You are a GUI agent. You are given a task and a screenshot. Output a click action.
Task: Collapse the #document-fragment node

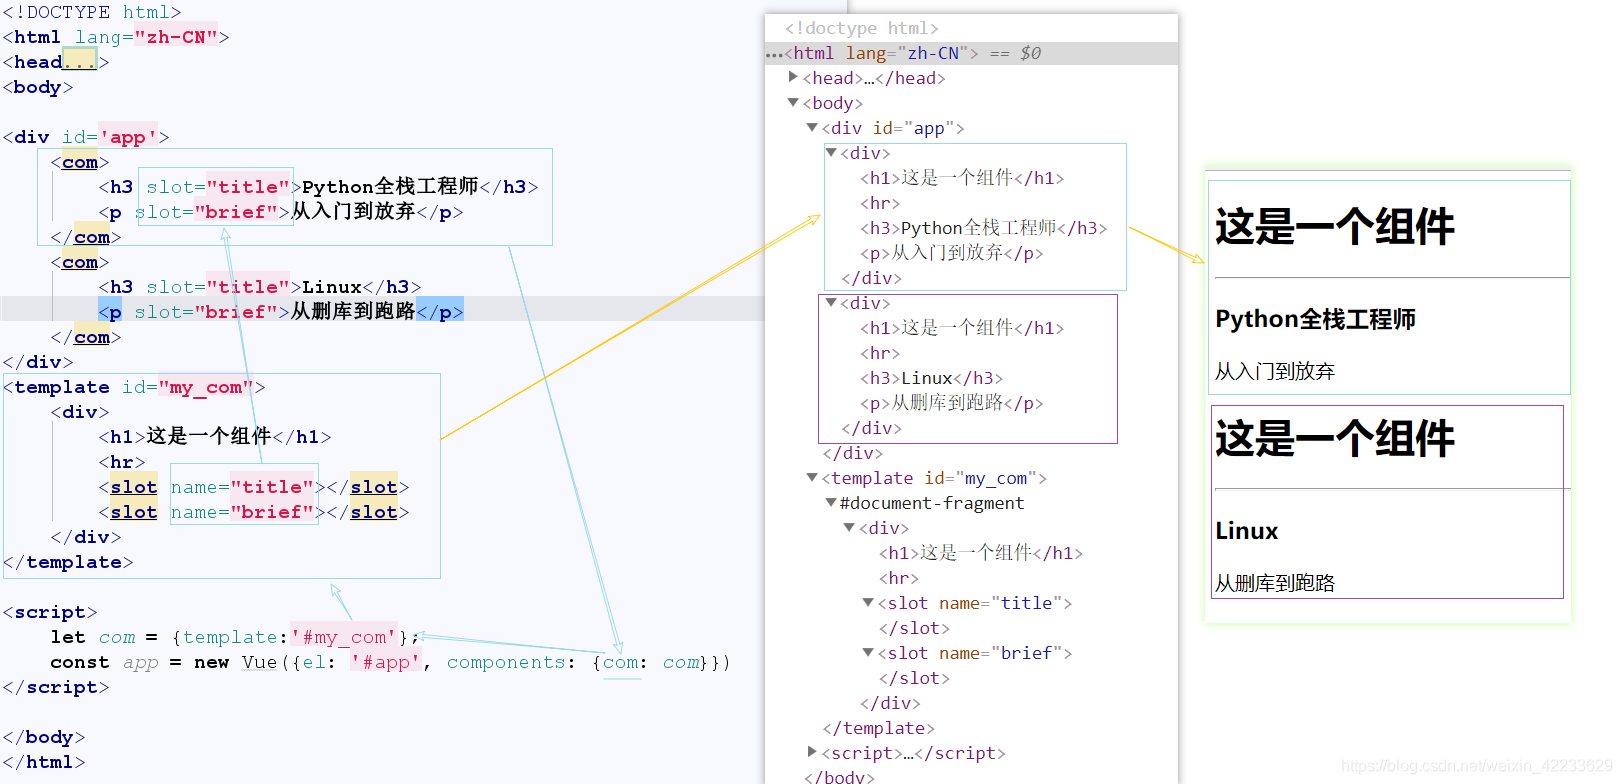pyautogui.click(x=831, y=503)
